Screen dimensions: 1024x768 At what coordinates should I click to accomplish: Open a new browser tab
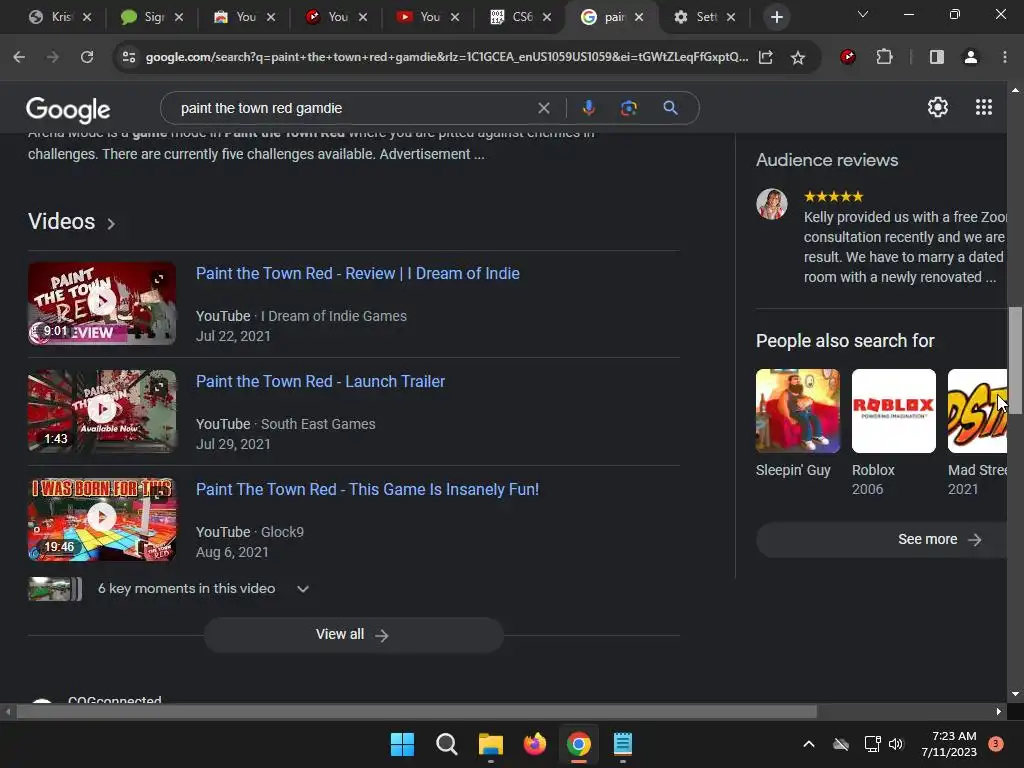(x=776, y=17)
